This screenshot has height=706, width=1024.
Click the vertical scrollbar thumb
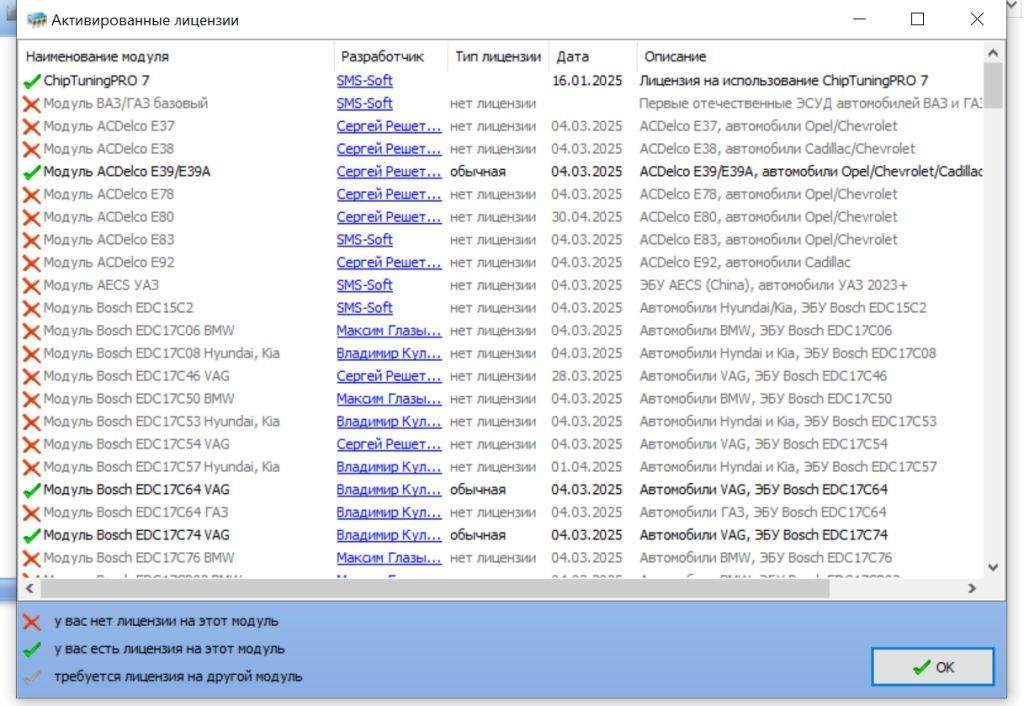pos(993,86)
